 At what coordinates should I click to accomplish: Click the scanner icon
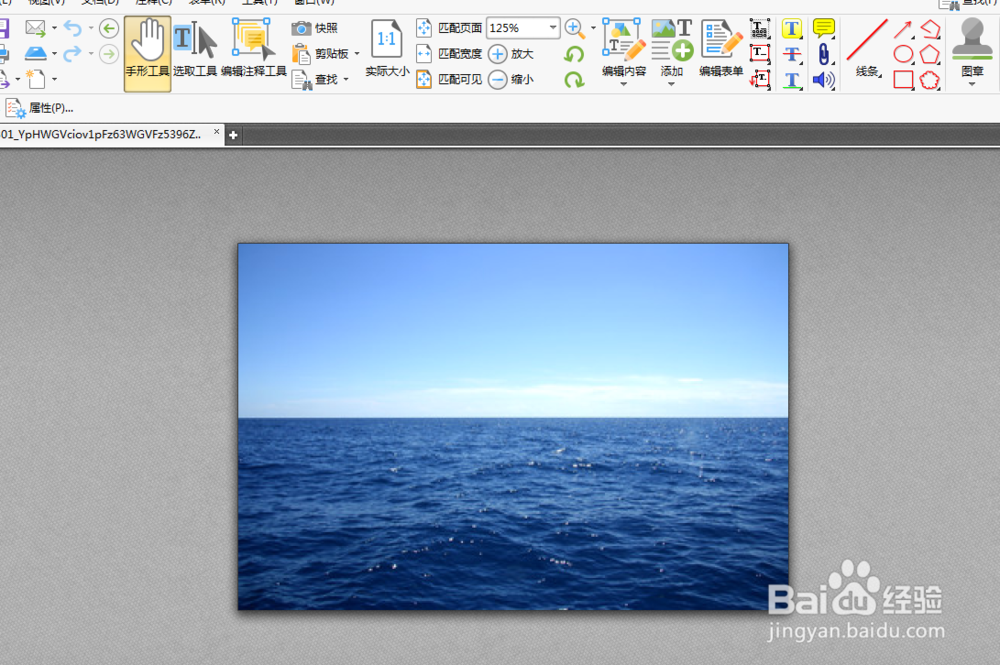point(35,54)
